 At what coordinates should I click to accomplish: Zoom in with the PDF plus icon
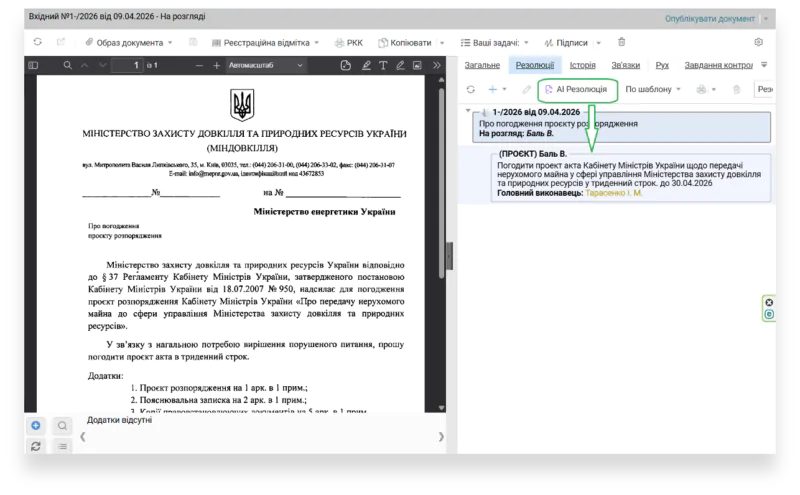(216, 65)
